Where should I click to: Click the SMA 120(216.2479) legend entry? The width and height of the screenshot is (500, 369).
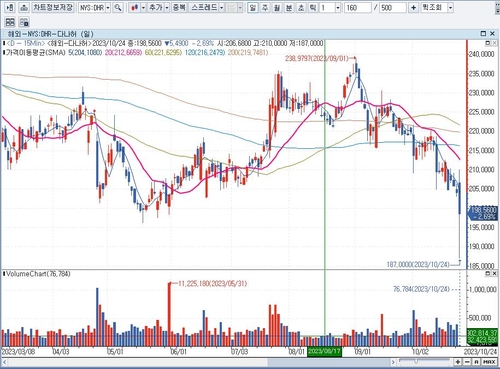point(205,53)
